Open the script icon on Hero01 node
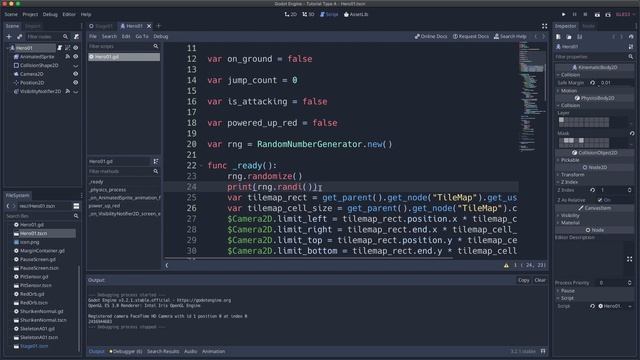 60,48
